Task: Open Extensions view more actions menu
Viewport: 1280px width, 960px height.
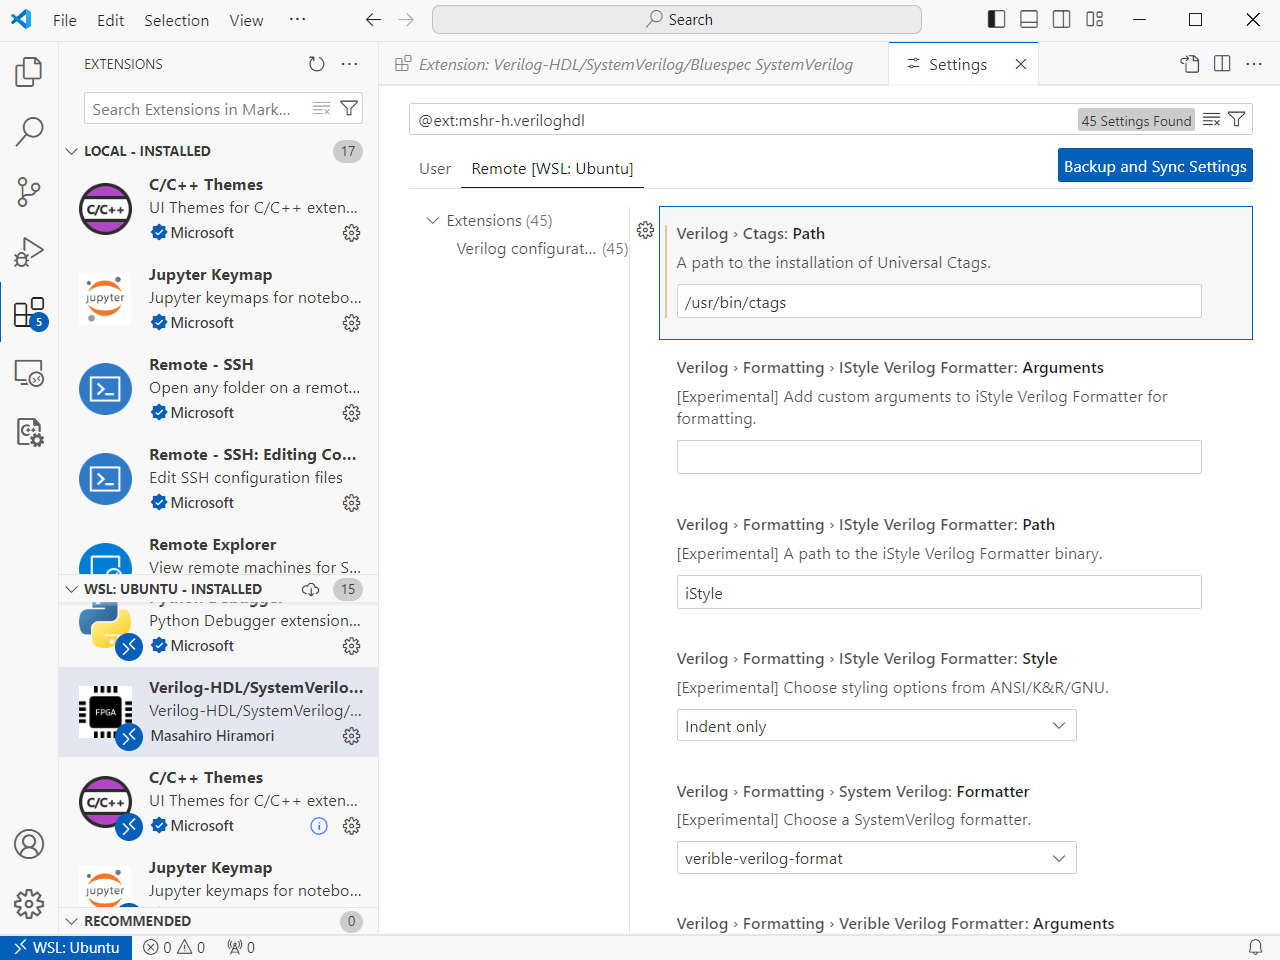Action: 349,64
